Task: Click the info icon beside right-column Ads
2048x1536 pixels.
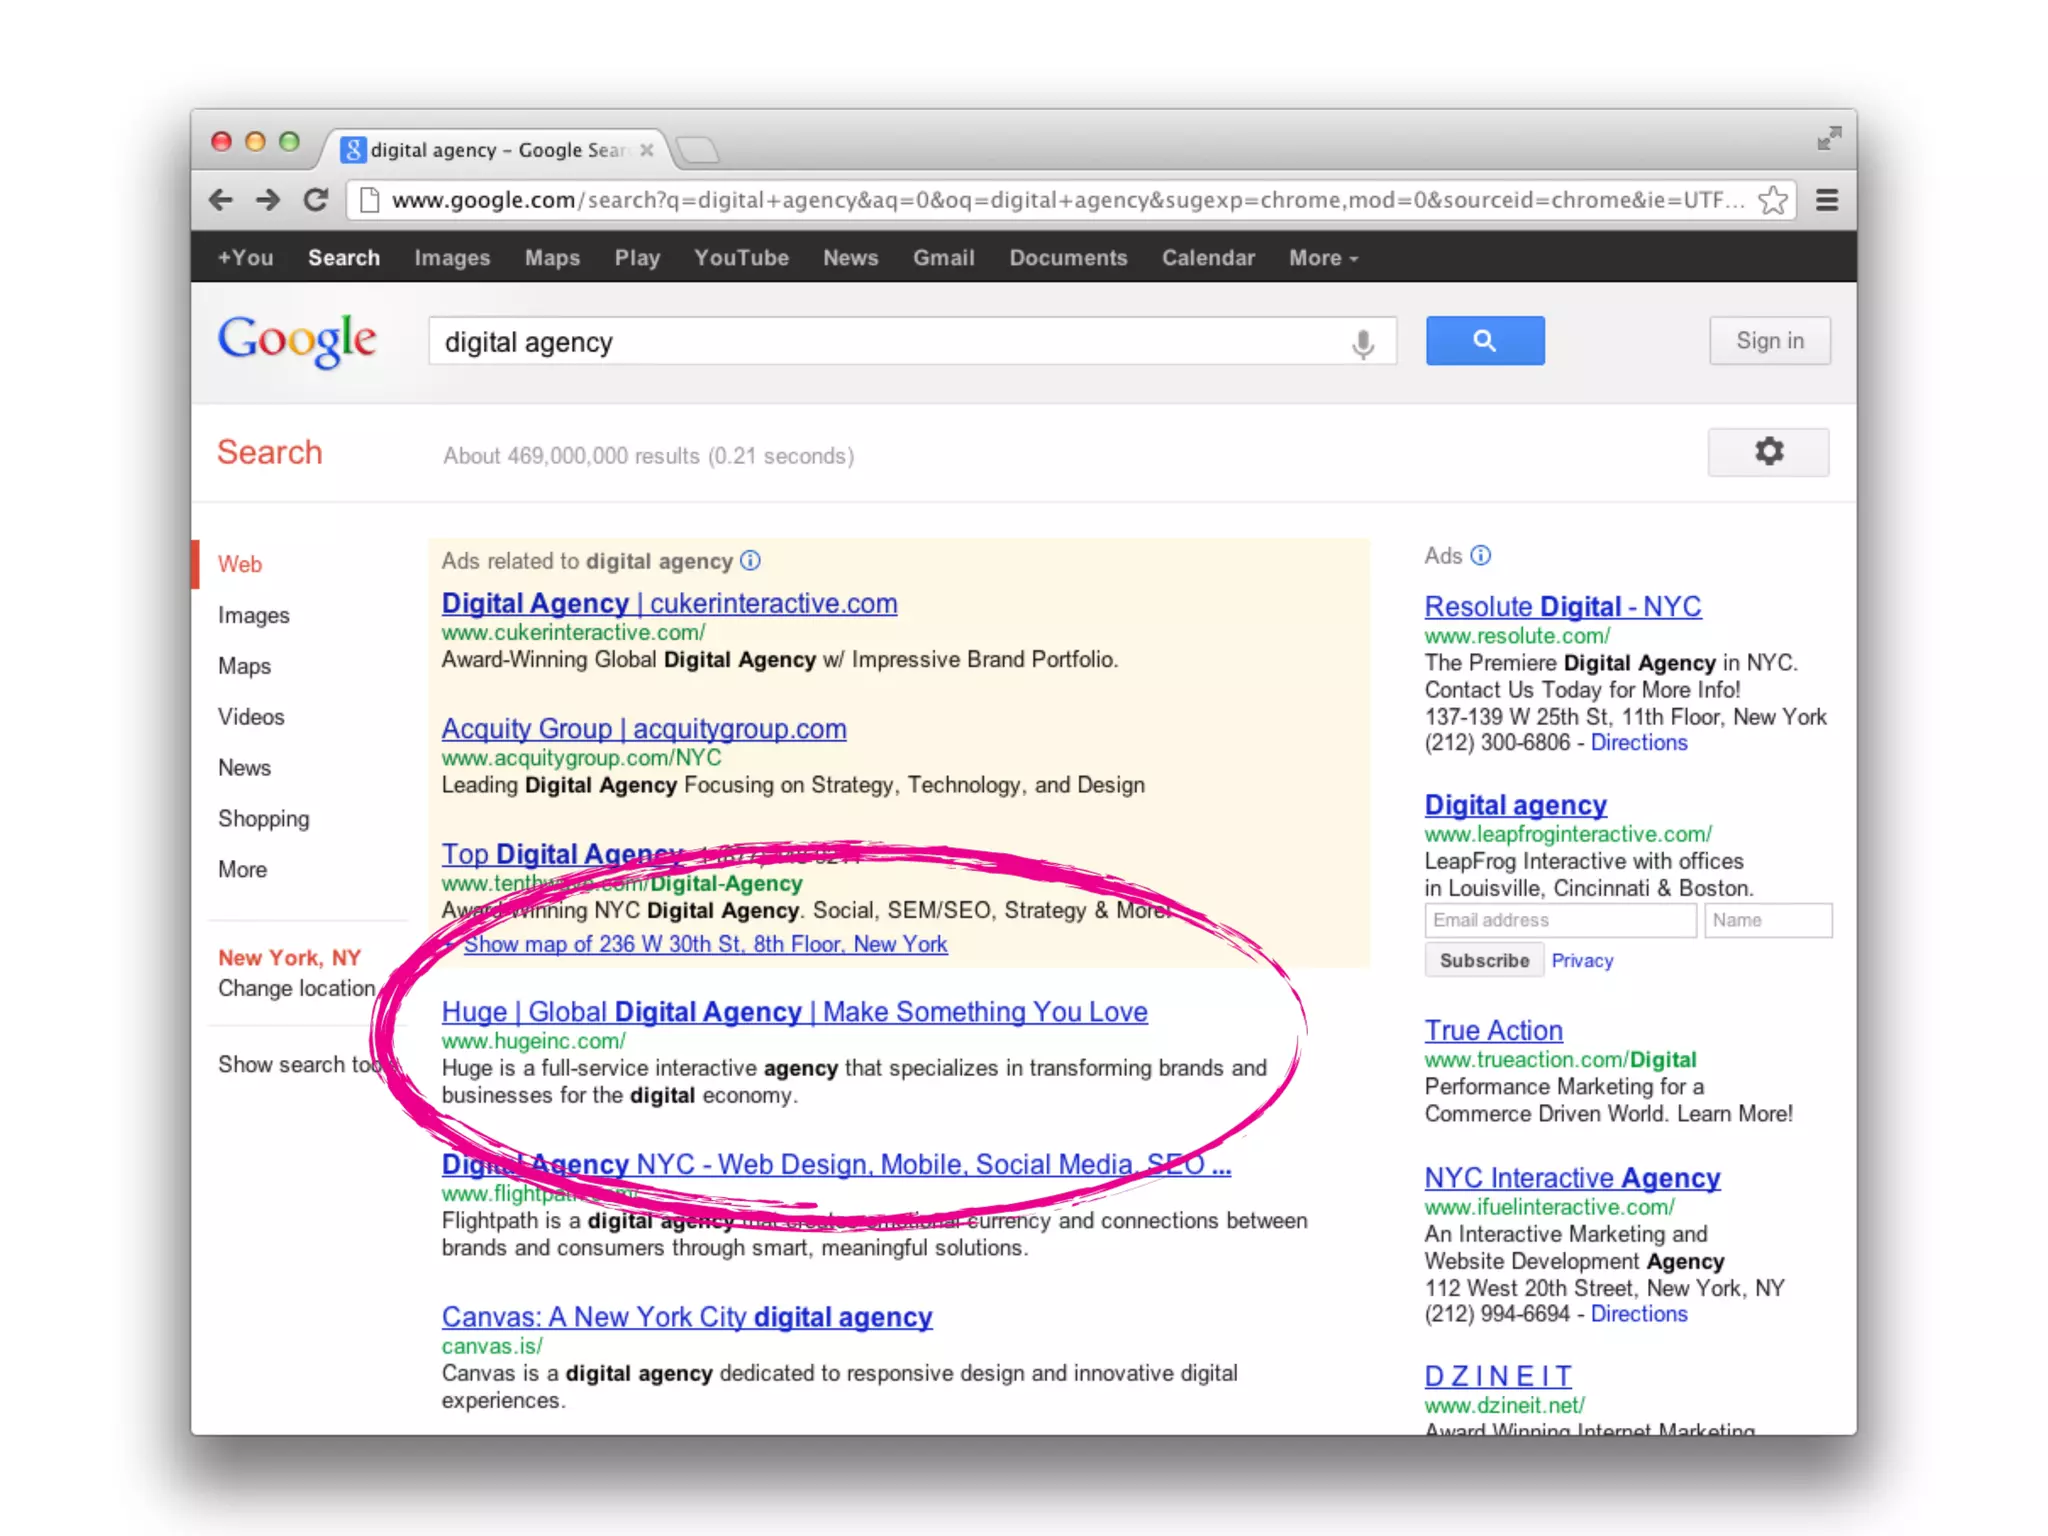Action: [1481, 555]
